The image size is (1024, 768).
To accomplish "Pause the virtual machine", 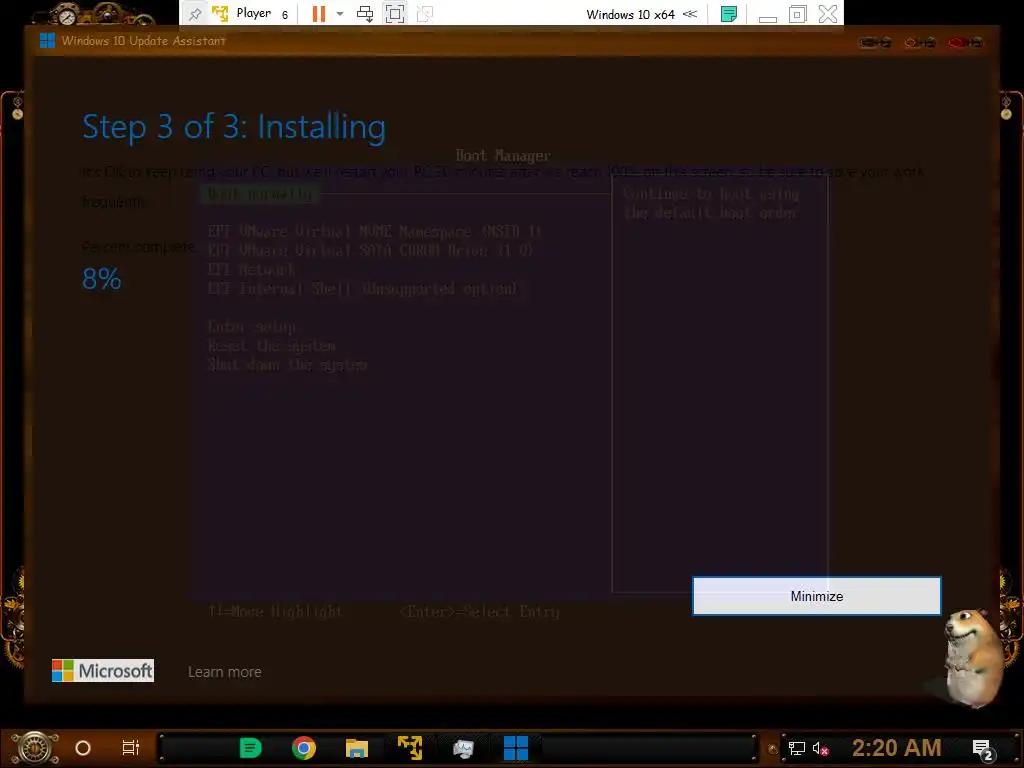I will [x=319, y=14].
